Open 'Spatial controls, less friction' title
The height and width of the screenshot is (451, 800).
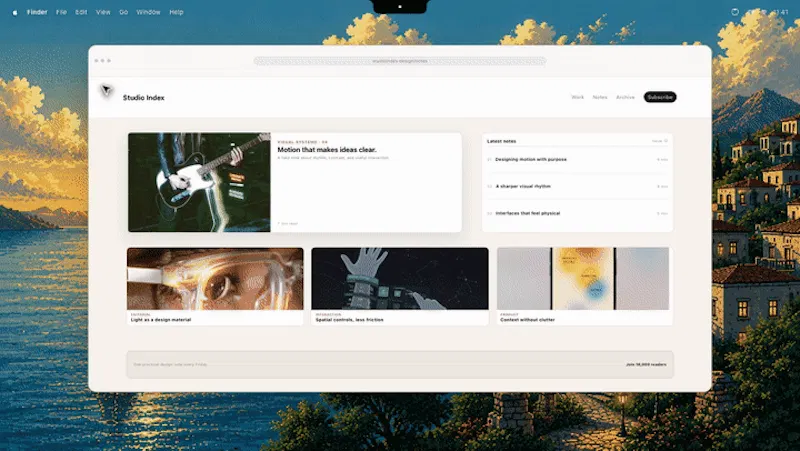tap(349, 320)
